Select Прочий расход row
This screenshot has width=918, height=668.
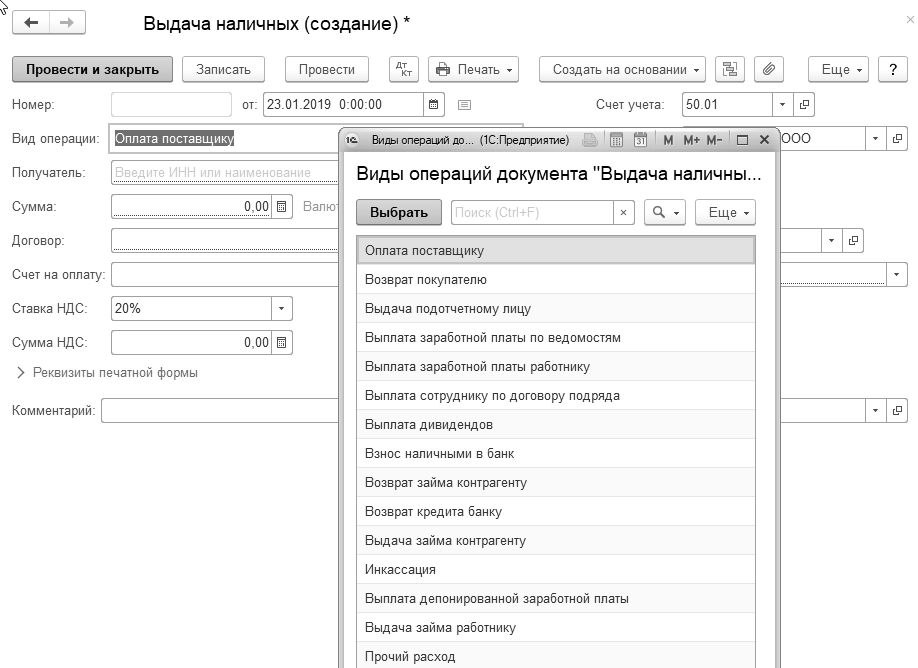[556, 656]
